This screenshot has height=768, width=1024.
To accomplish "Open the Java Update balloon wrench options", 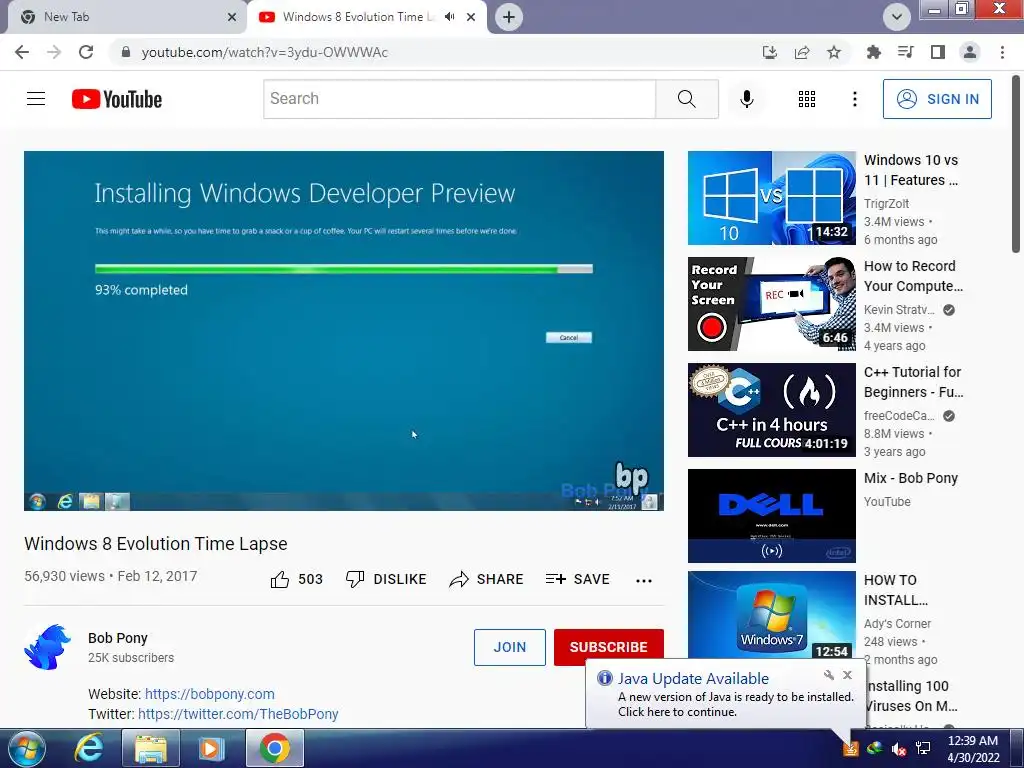I will coord(829,675).
